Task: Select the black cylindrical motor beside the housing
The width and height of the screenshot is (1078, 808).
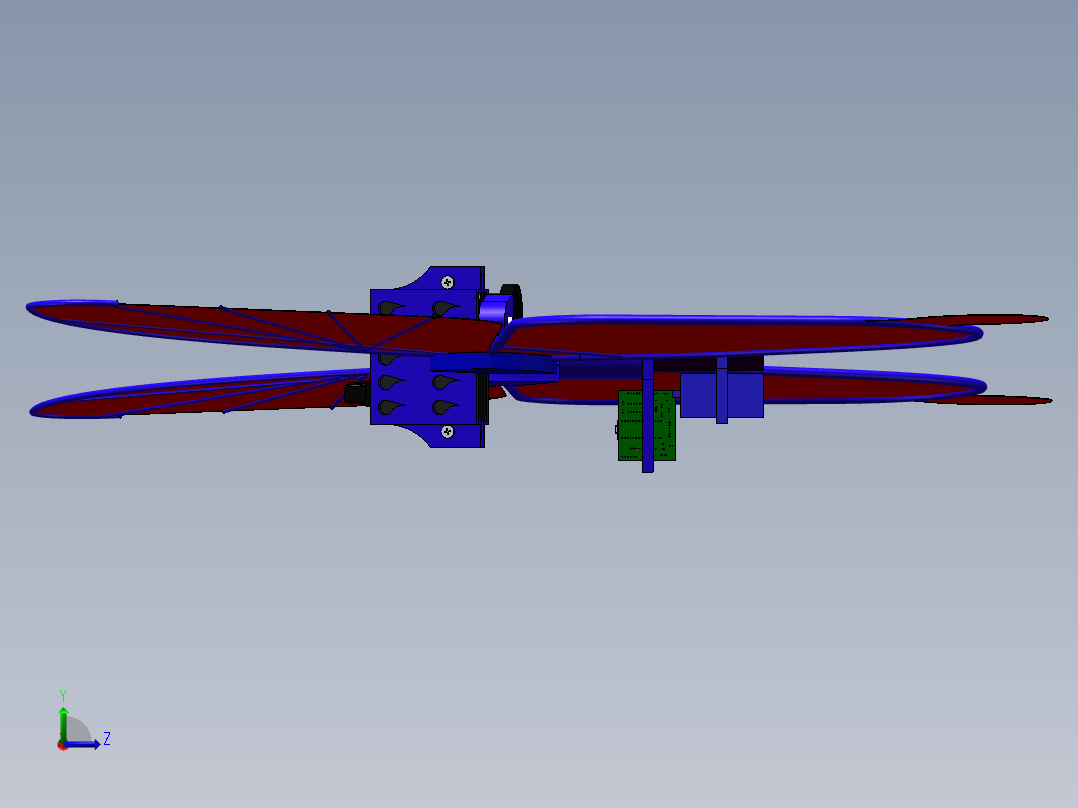Action: tap(357, 393)
